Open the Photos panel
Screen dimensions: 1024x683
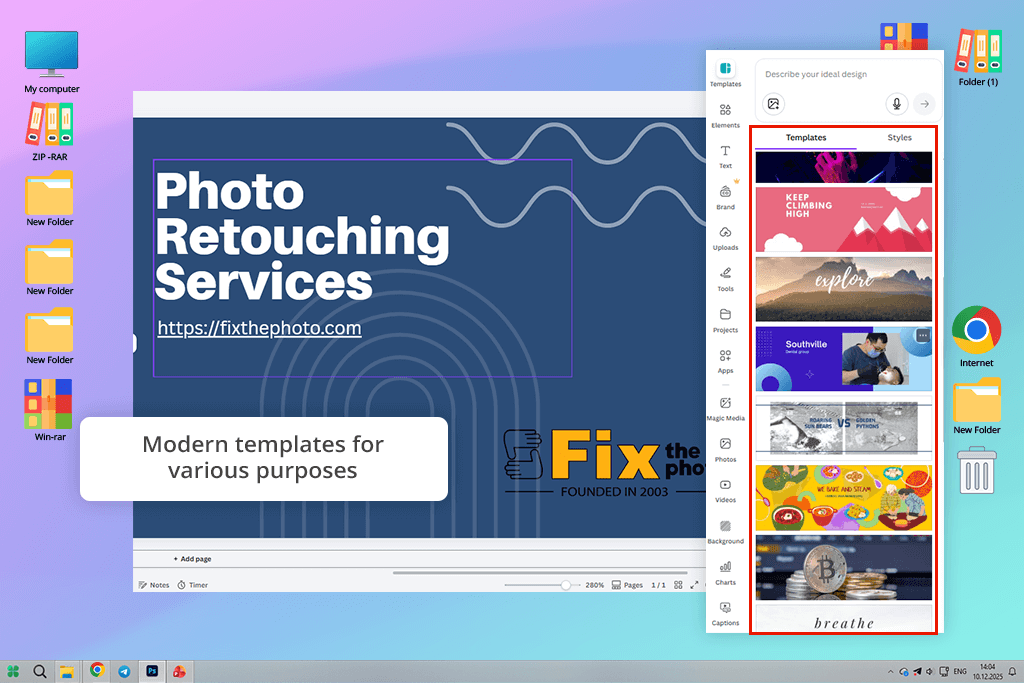[725, 450]
